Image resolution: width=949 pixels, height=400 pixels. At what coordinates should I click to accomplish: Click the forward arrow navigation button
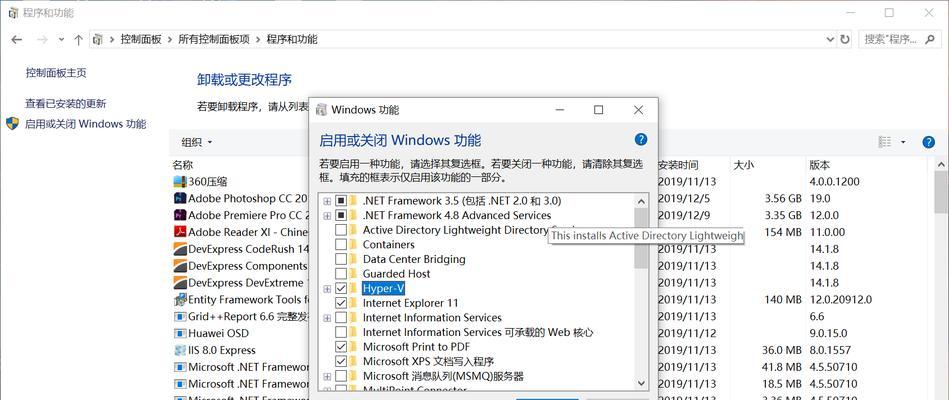42,39
